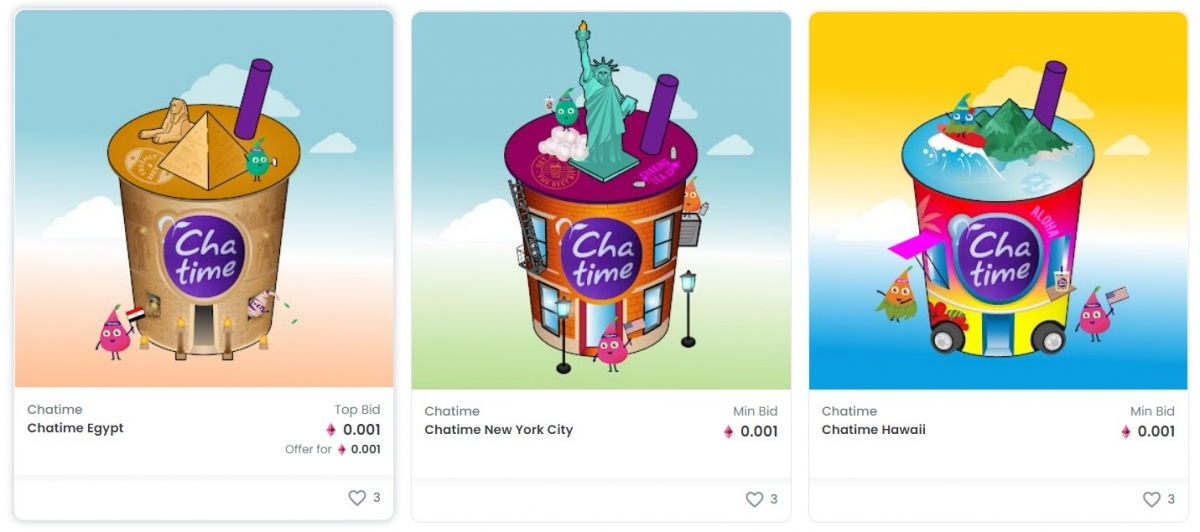Open the Chatime New York City title
This screenshot has width=1200, height=532.
click(x=498, y=430)
